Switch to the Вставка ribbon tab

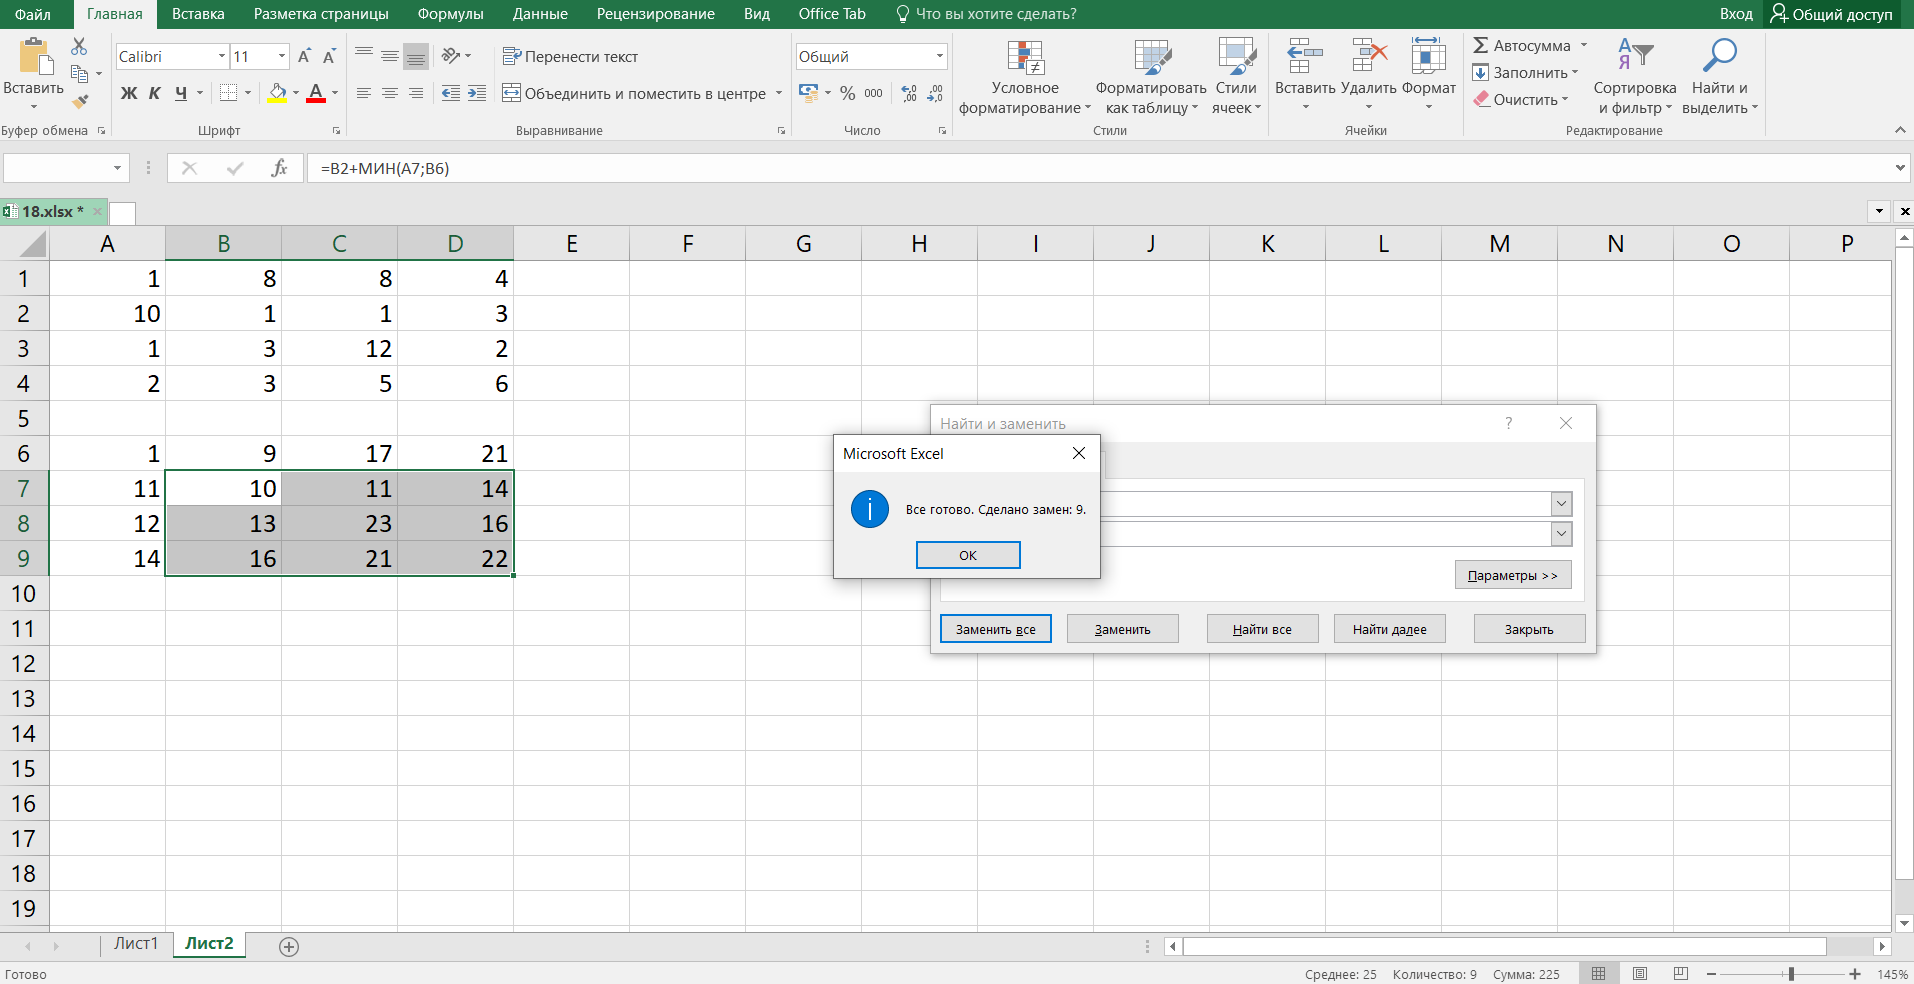point(198,14)
